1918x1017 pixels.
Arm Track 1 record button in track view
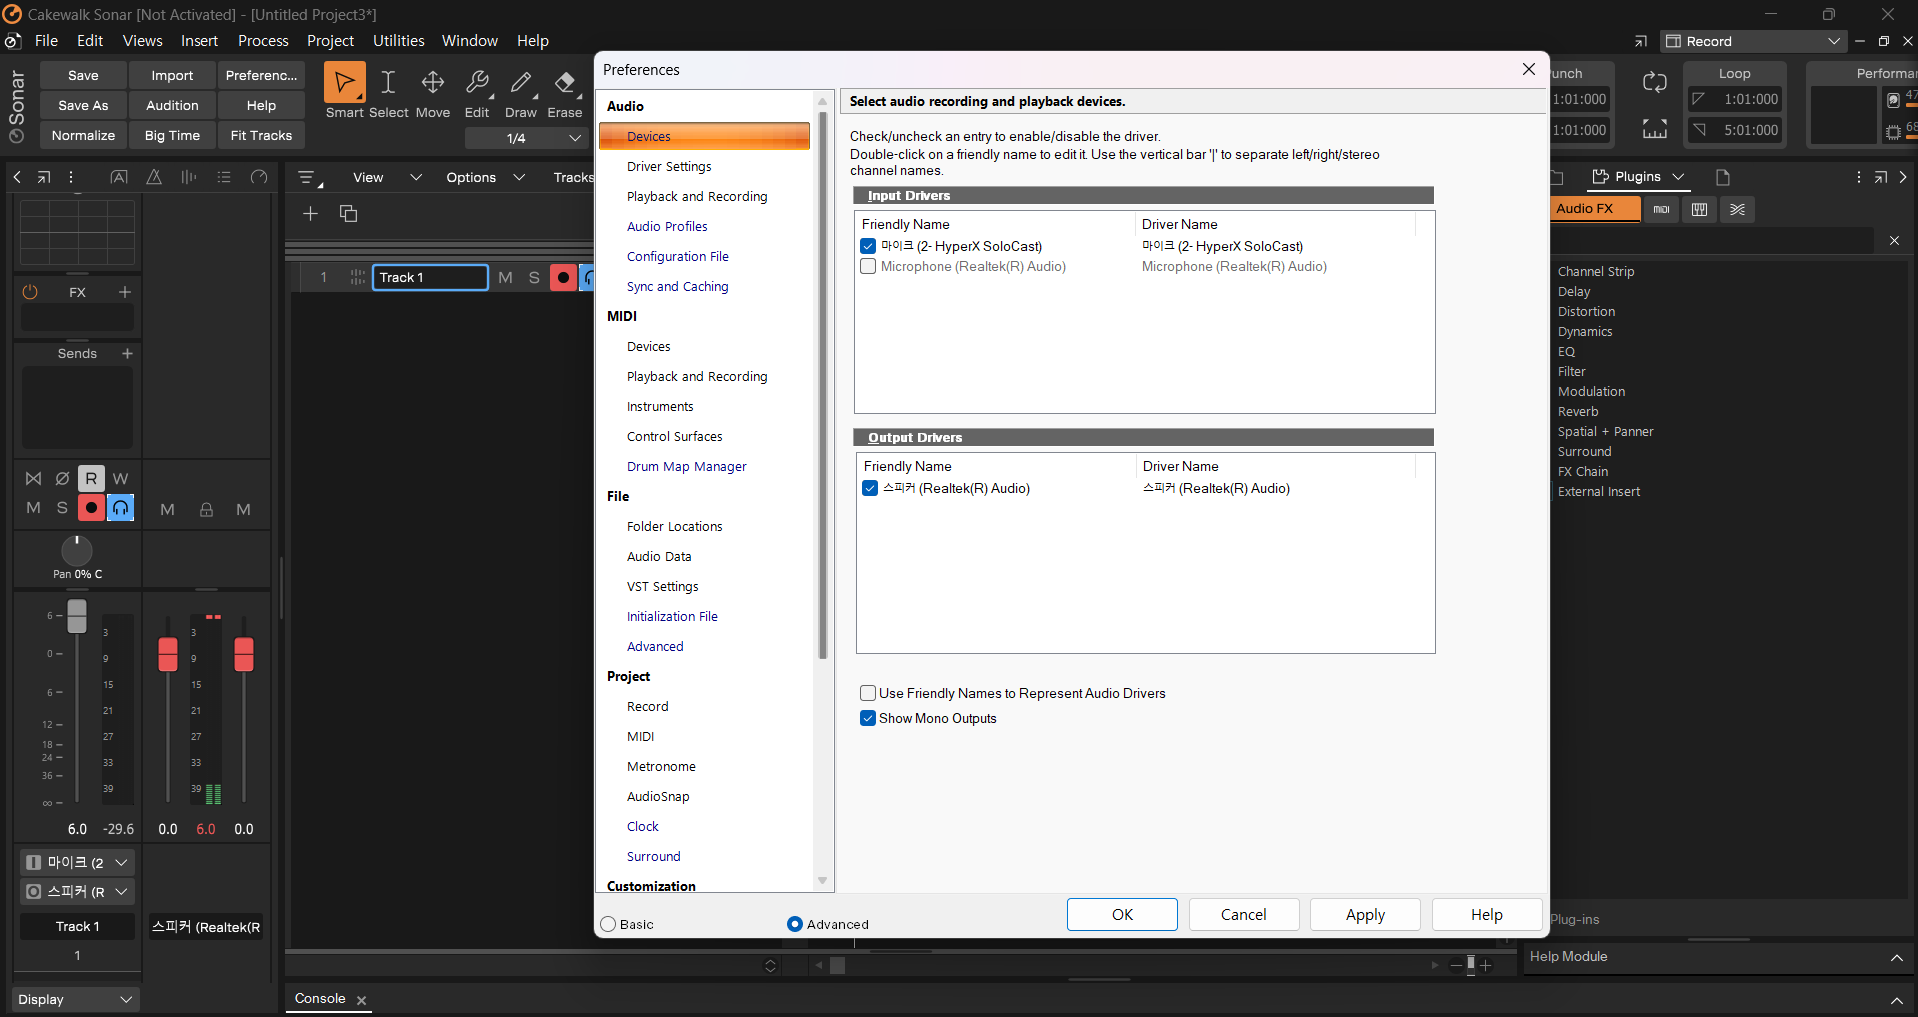tap(563, 277)
